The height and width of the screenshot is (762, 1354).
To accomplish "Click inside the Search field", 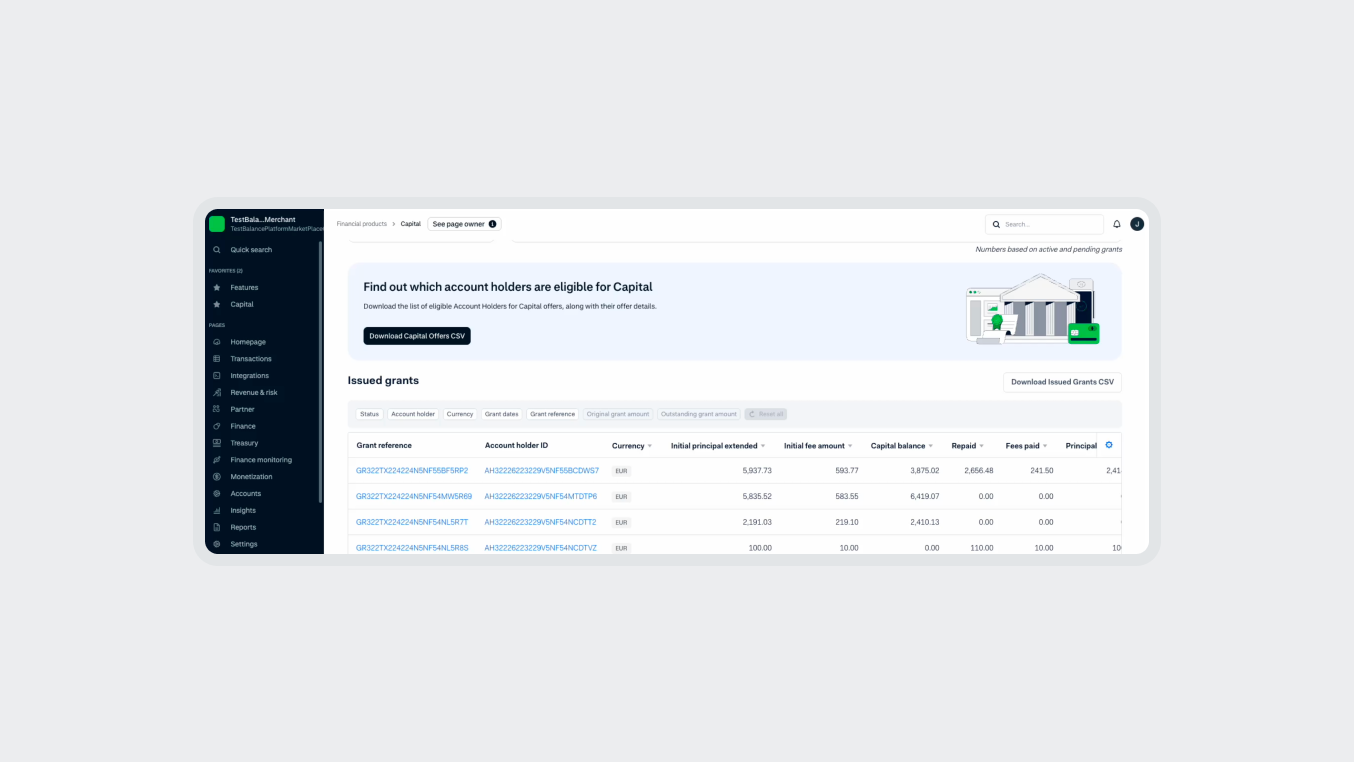I will pyautogui.click(x=1044, y=223).
